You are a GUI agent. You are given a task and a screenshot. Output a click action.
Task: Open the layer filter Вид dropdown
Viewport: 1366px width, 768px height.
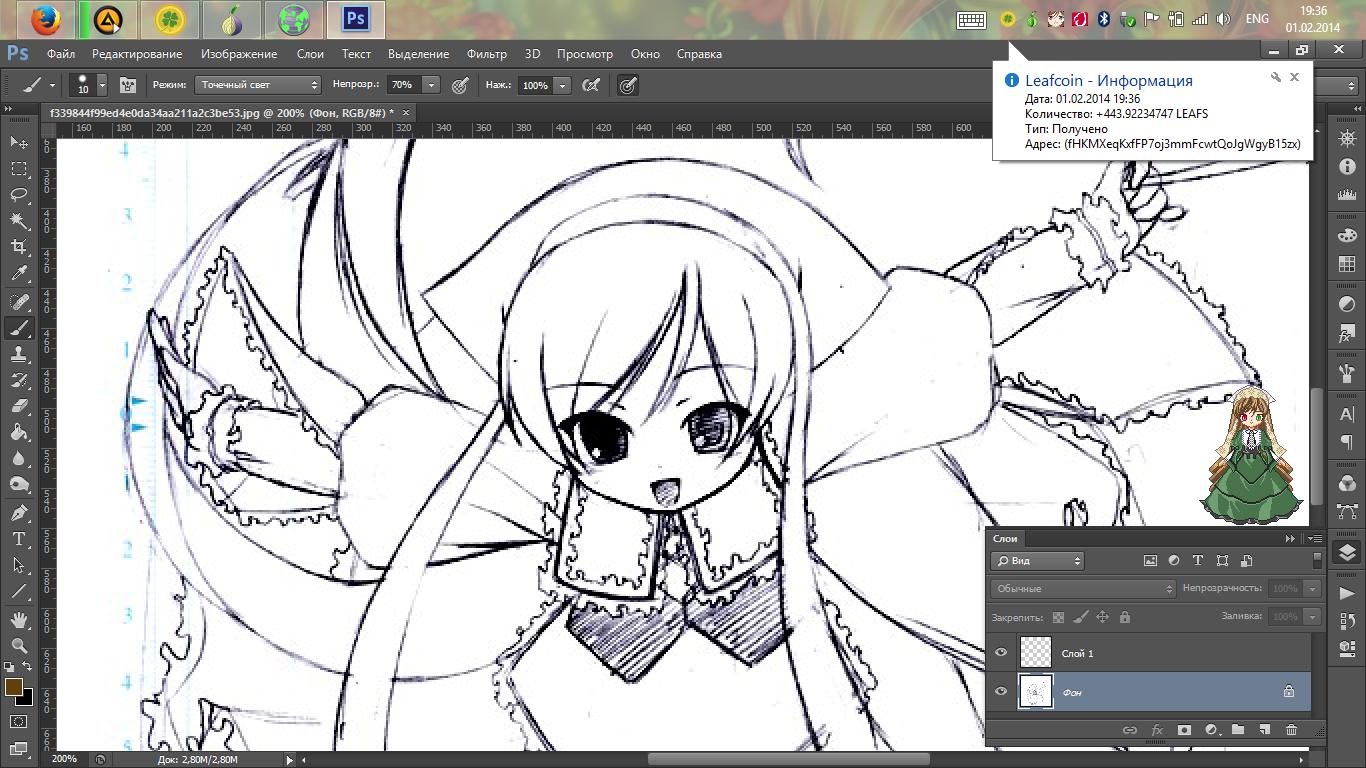(x=1037, y=561)
